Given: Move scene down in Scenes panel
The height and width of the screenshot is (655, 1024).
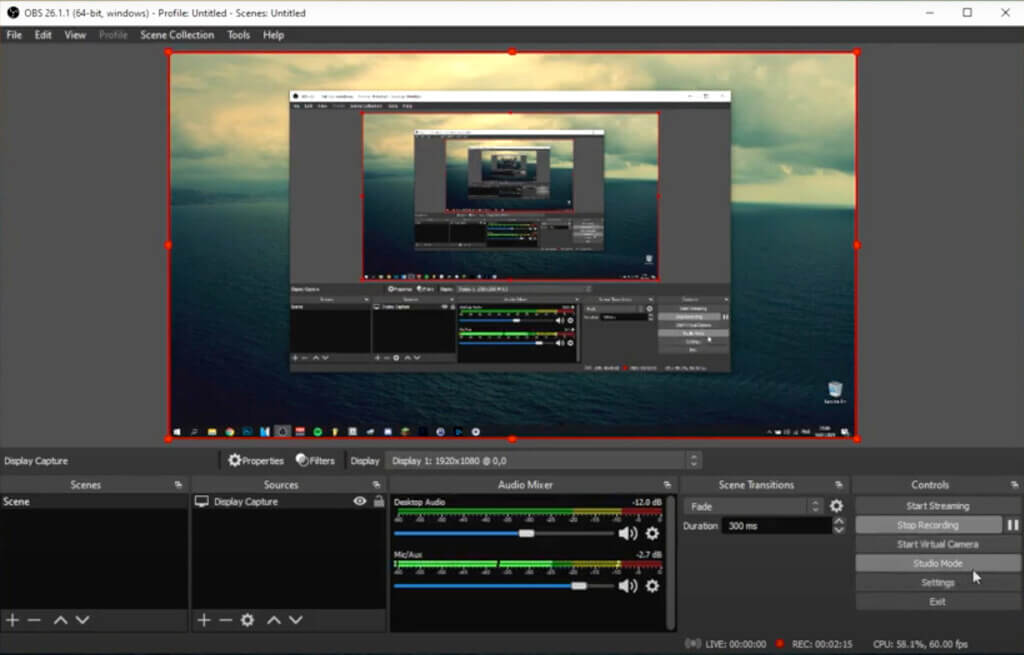Looking at the screenshot, I should pos(82,620).
